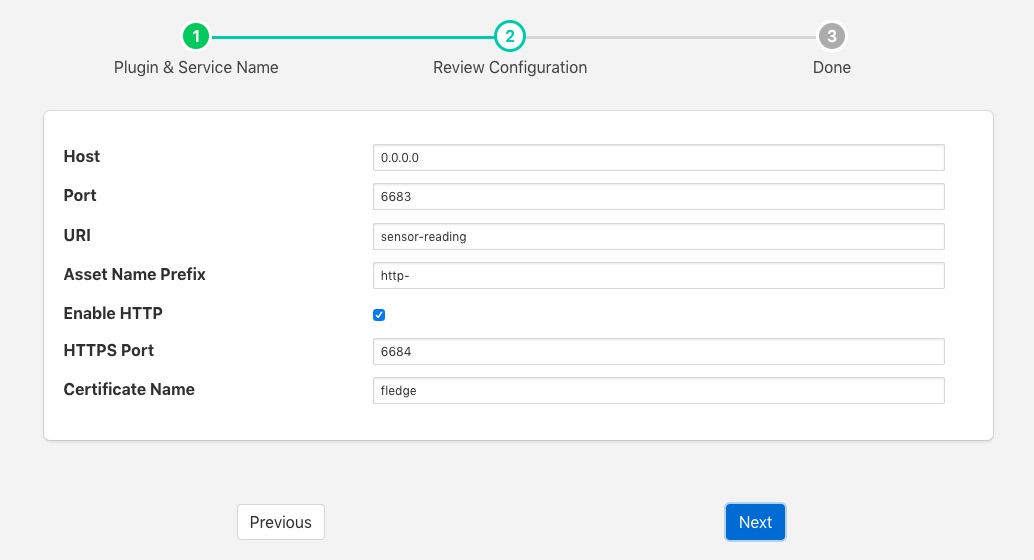The height and width of the screenshot is (560, 1034).
Task: Click the HTTPS Port label
Action: click(x=109, y=350)
